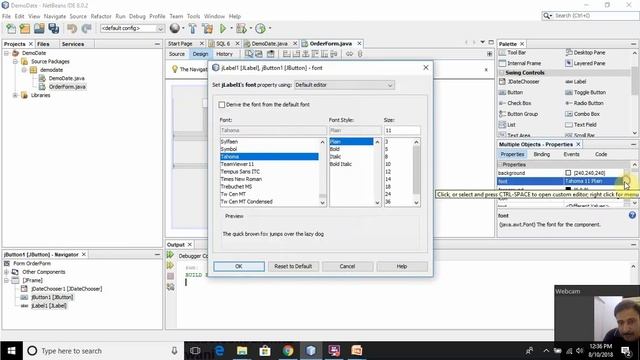
Task: Click the New File toolbar icon
Action: click(11, 28)
